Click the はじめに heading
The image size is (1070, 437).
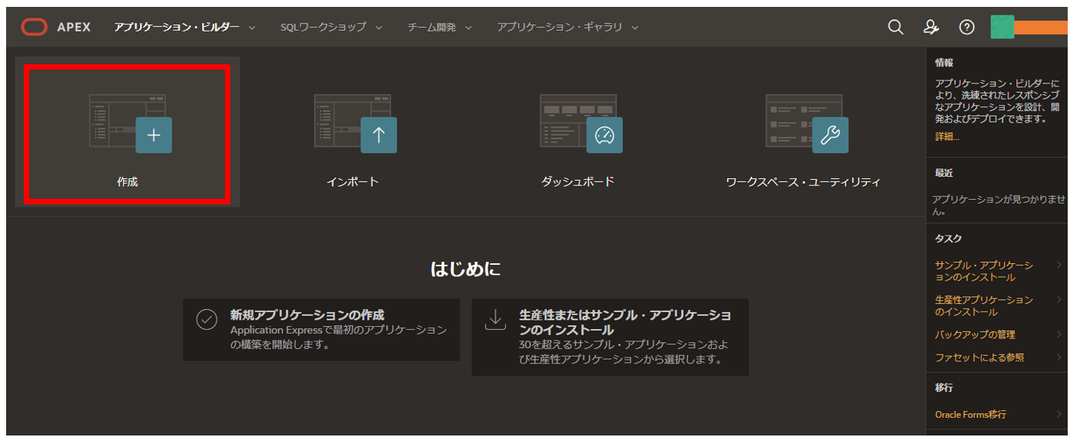[465, 269]
